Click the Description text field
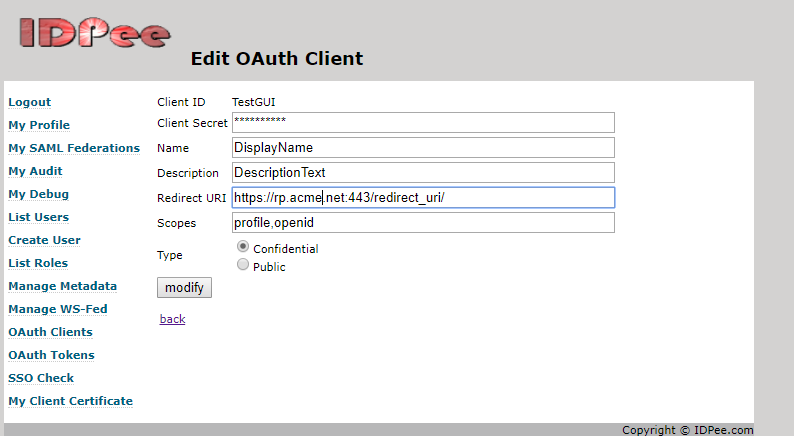Image resolution: width=794 pixels, height=436 pixels. pyautogui.click(x=423, y=173)
